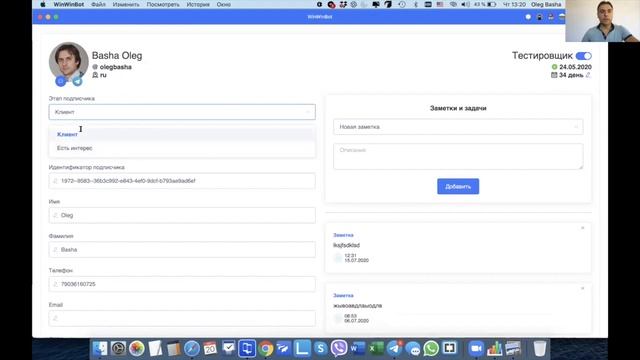Image resolution: width=640 pixels, height=360 pixels.
Task: Click the Заметка link dated 06.07.2020
Action: (x=343, y=296)
